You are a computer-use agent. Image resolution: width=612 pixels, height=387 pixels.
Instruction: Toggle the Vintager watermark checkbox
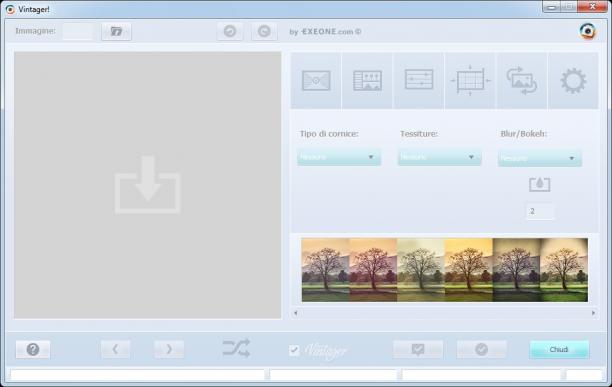294,350
